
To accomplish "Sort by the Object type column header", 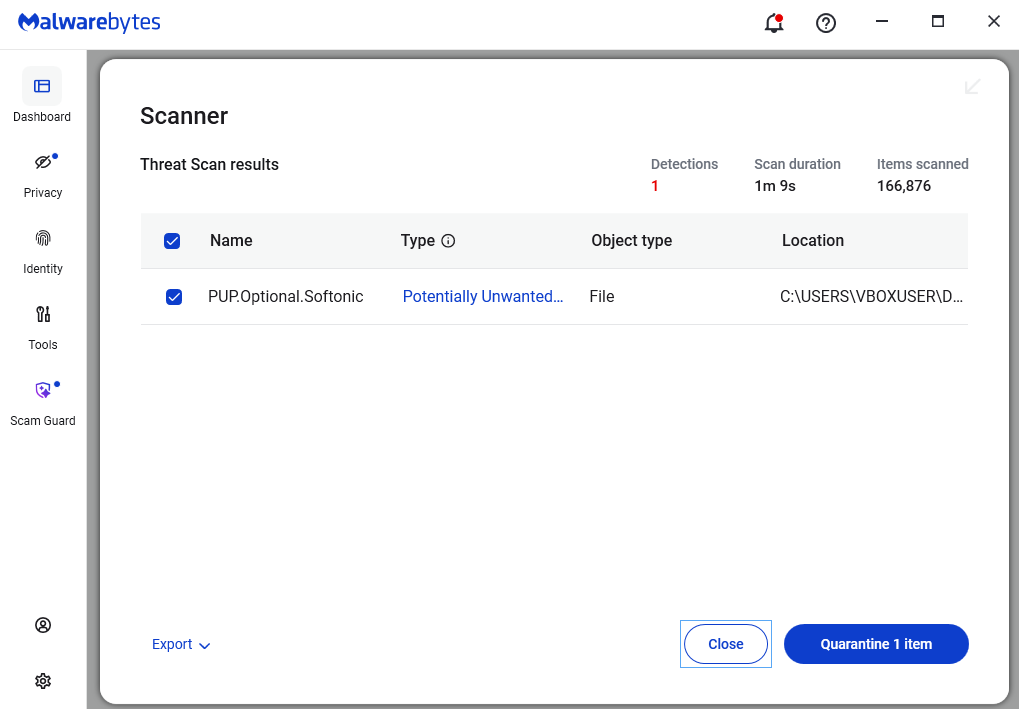I will tap(631, 240).
